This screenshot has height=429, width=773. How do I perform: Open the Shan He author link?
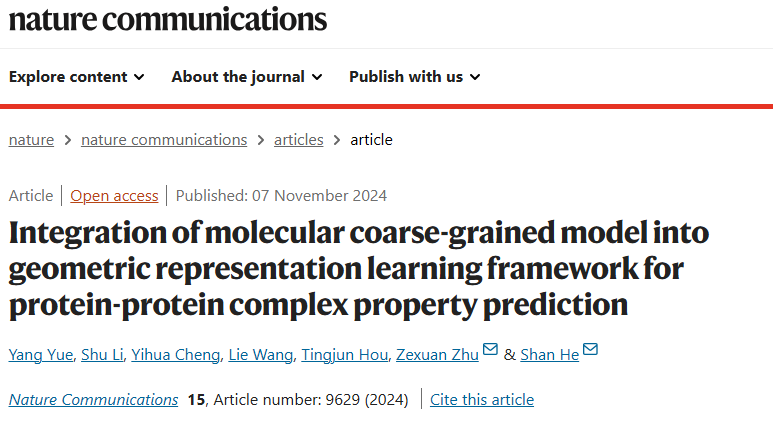(549, 354)
